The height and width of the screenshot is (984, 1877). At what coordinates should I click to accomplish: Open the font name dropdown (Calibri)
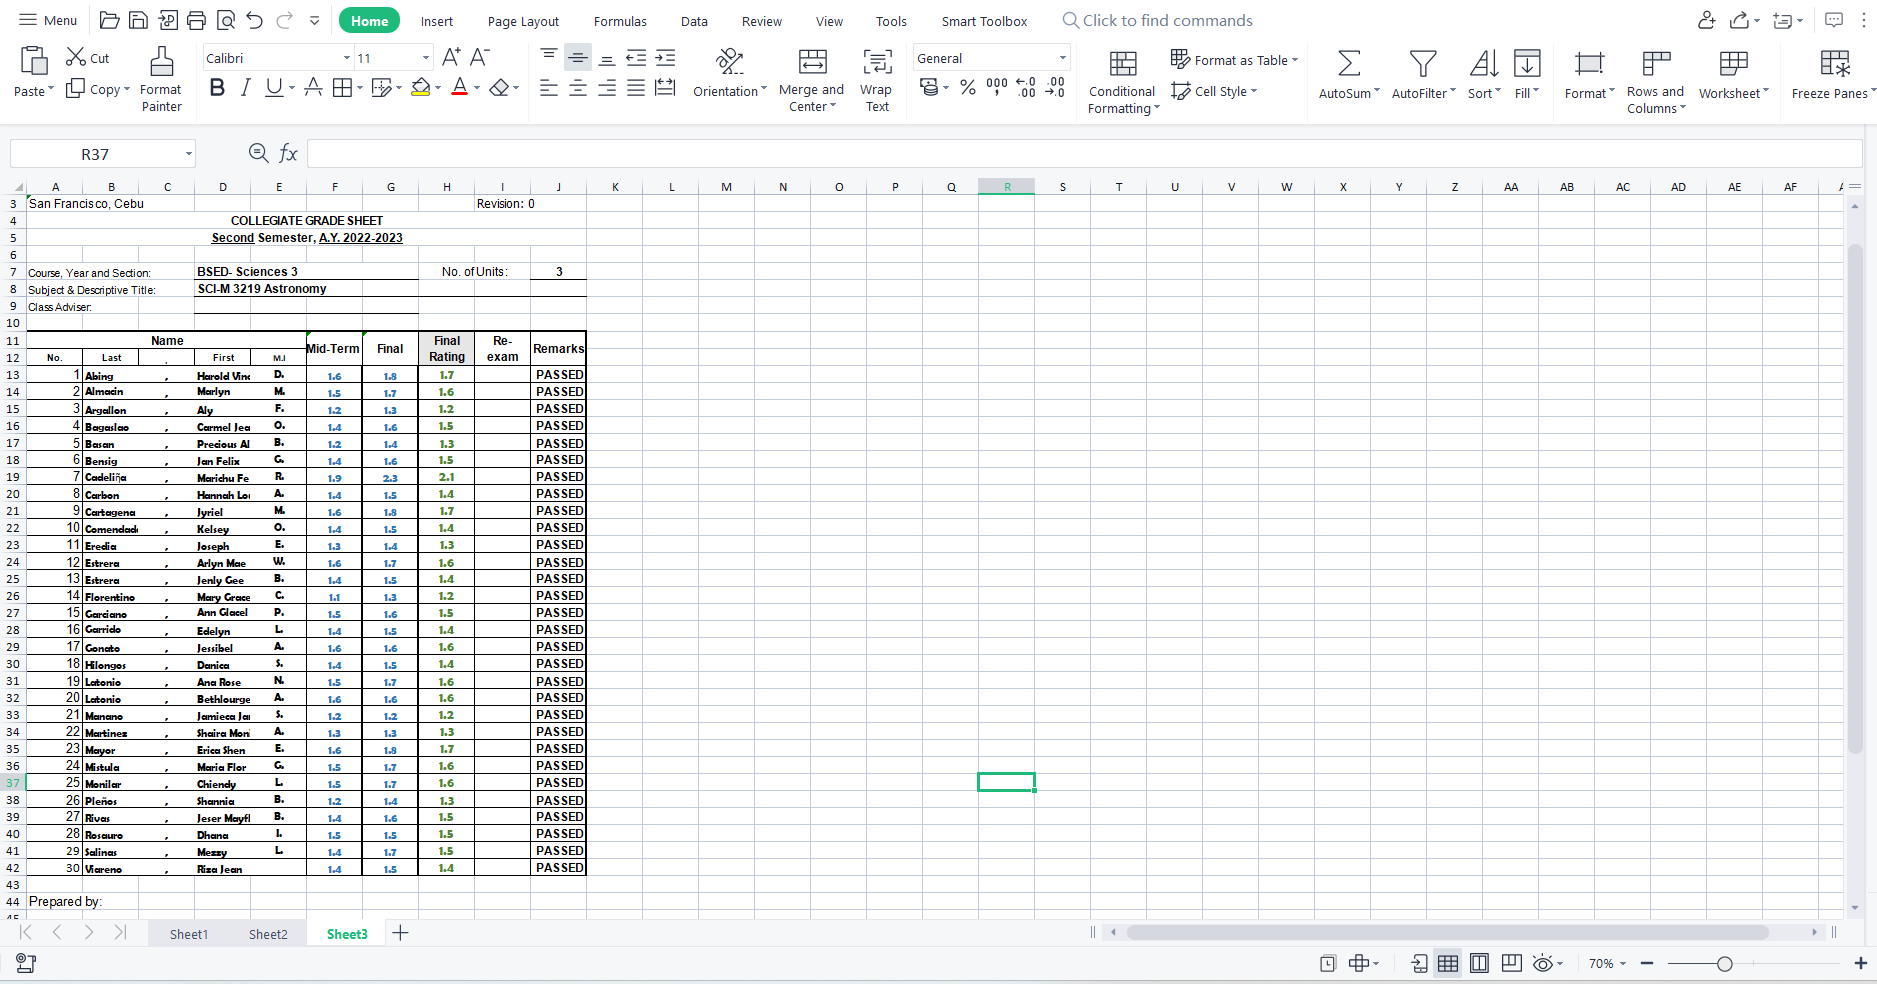347,58
